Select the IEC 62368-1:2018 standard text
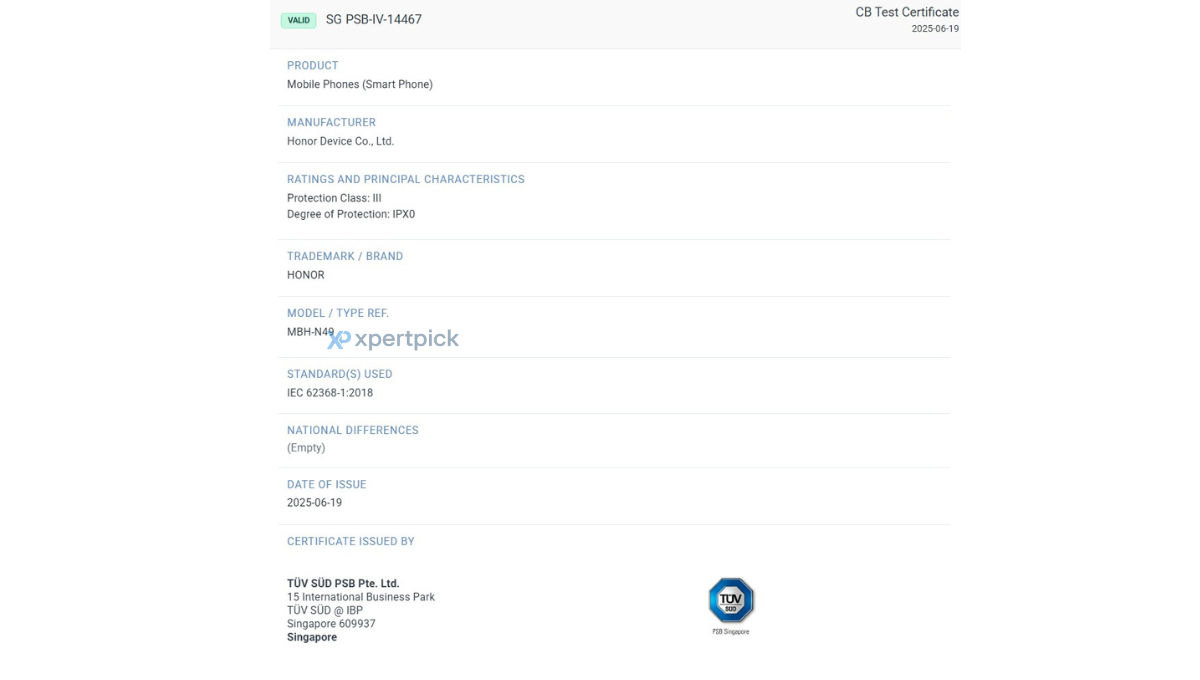This screenshot has width=1200, height=680. [330, 393]
